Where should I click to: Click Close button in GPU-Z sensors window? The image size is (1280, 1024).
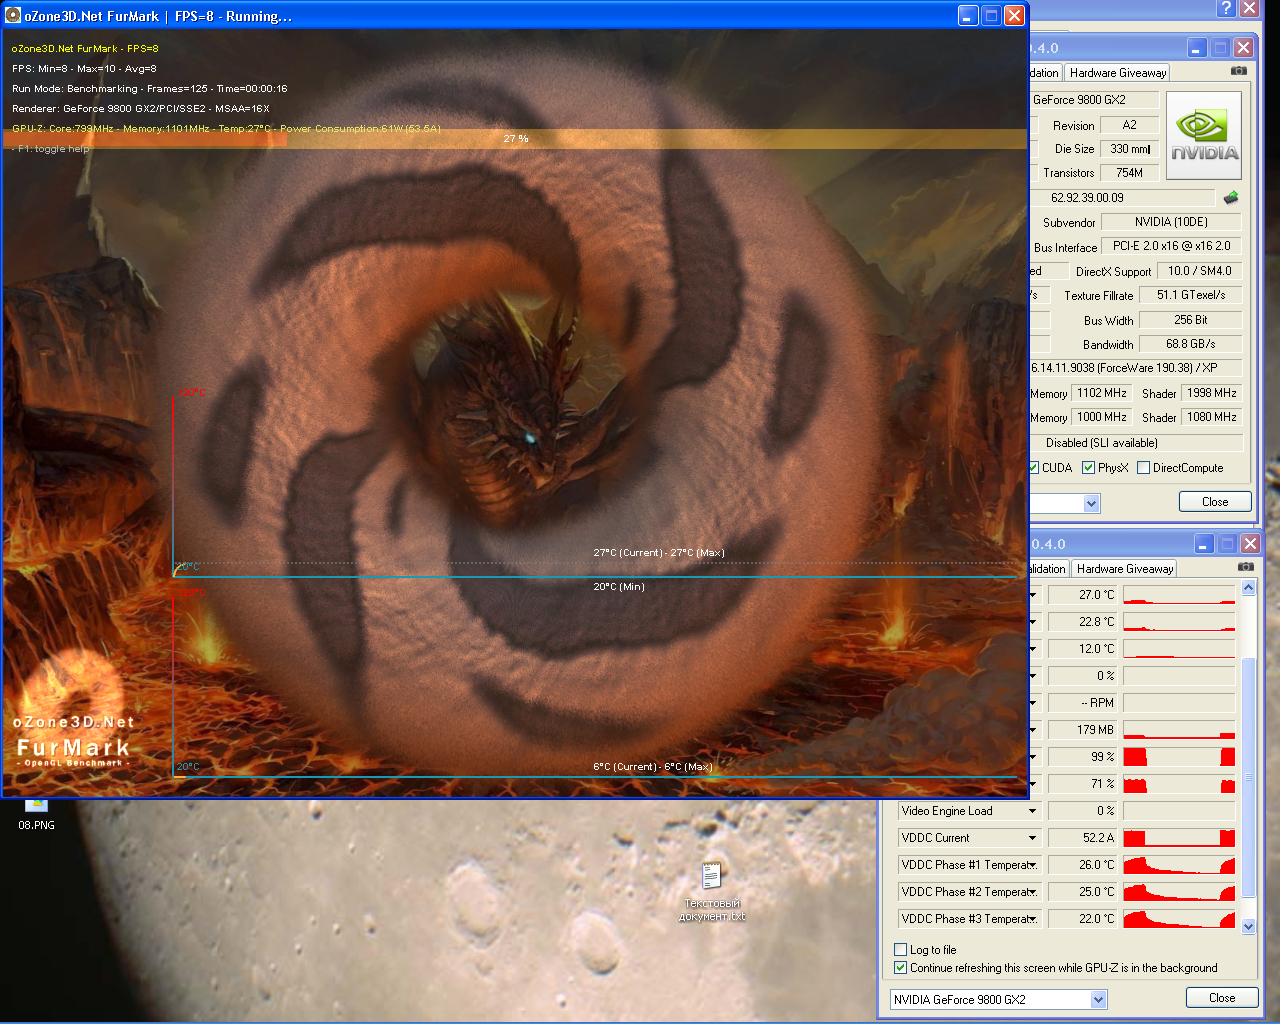pyautogui.click(x=1222, y=998)
